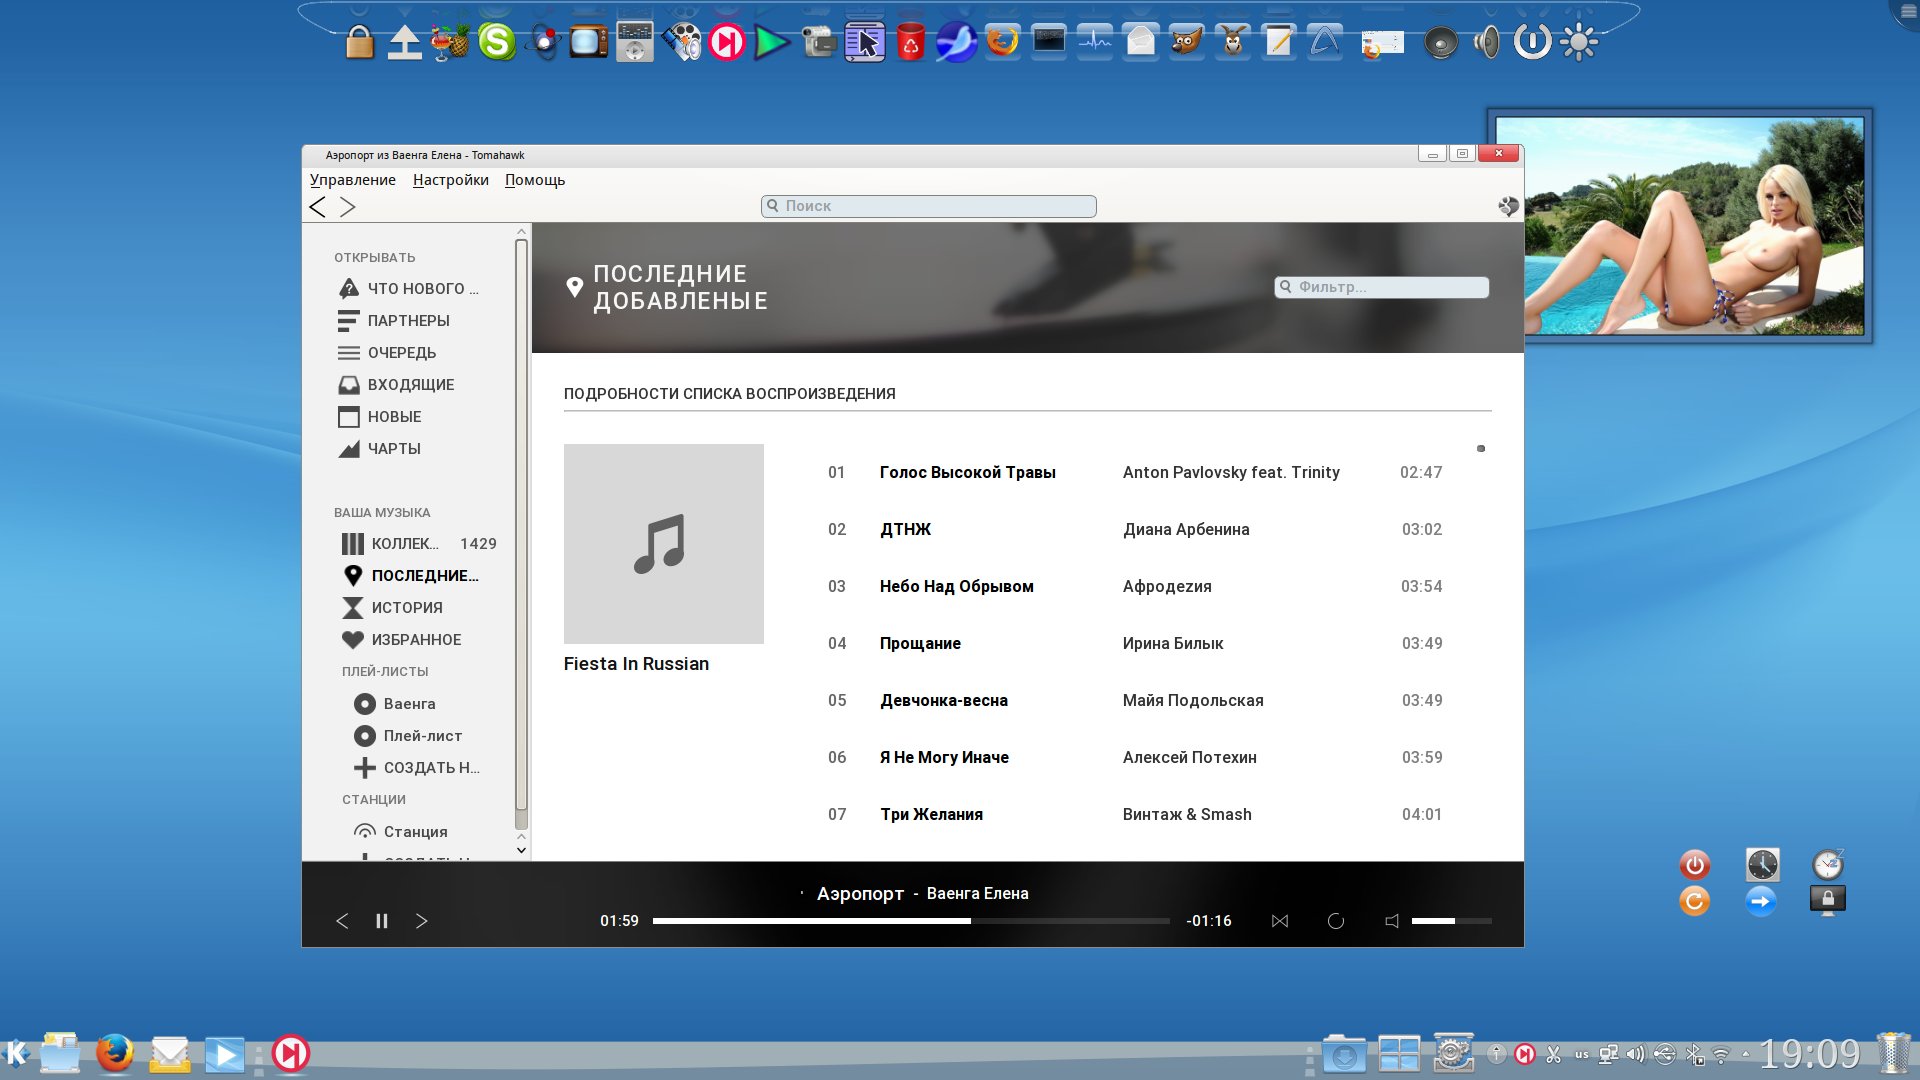Skip to the next track
Viewport: 1920px width, 1080px height.
coord(421,921)
